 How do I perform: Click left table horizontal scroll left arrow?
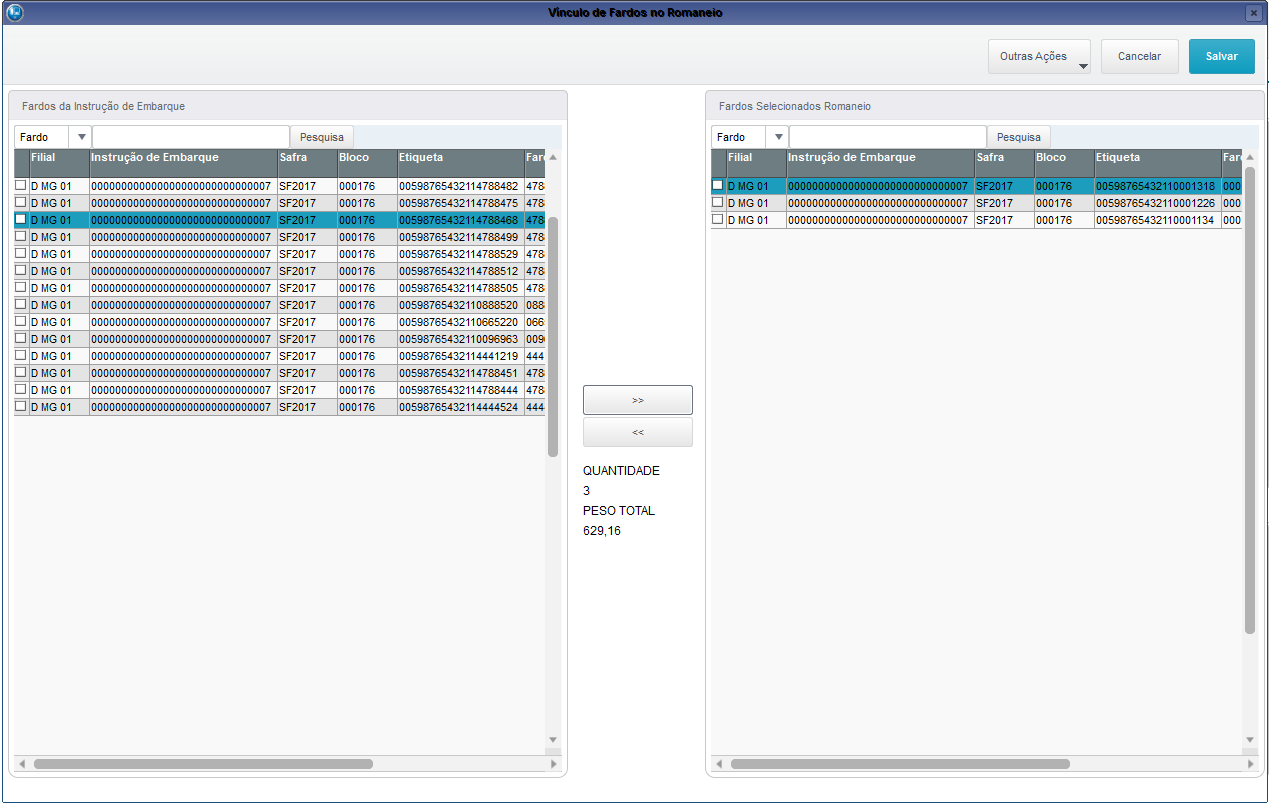21,764
